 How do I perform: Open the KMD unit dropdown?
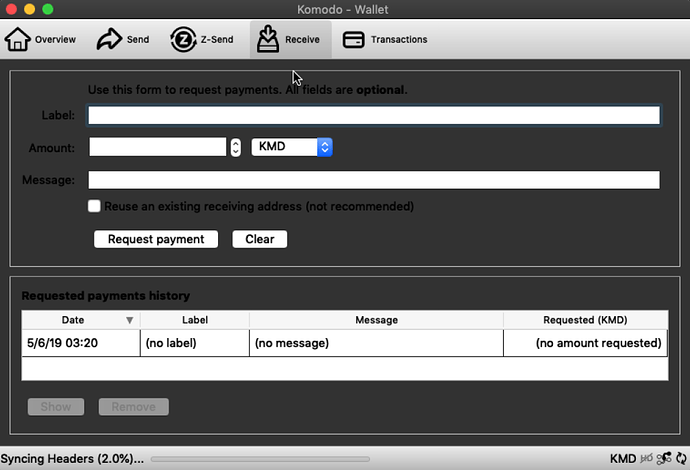click(292, 147)
